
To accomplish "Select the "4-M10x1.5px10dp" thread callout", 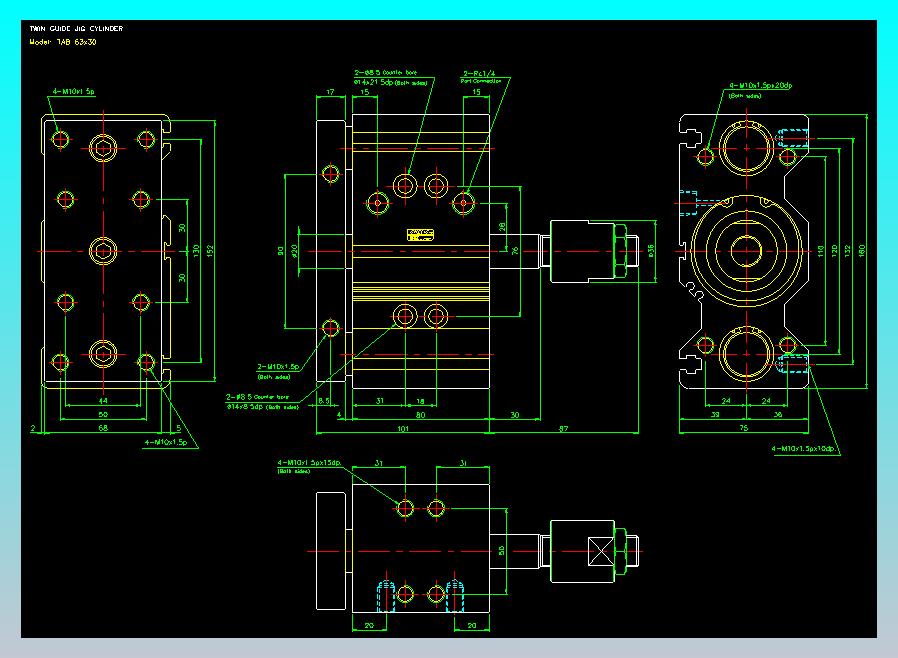I will pyautogui.click(x=803, y=448).
